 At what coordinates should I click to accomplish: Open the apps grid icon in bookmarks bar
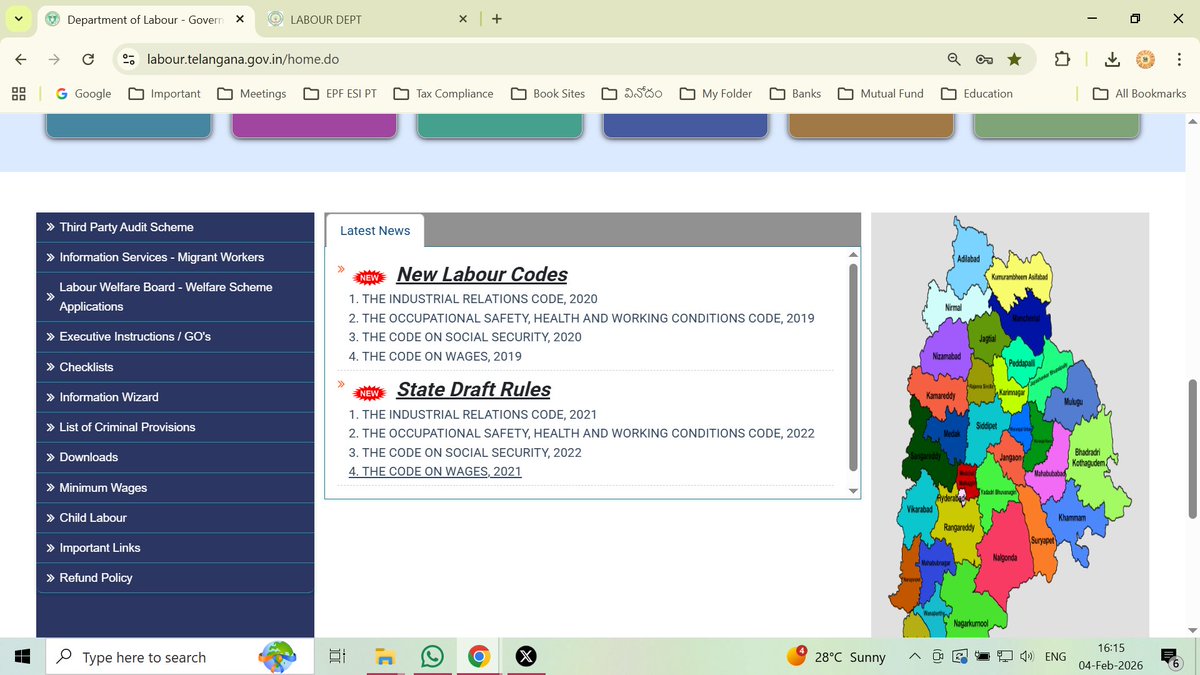pos(18,93)
